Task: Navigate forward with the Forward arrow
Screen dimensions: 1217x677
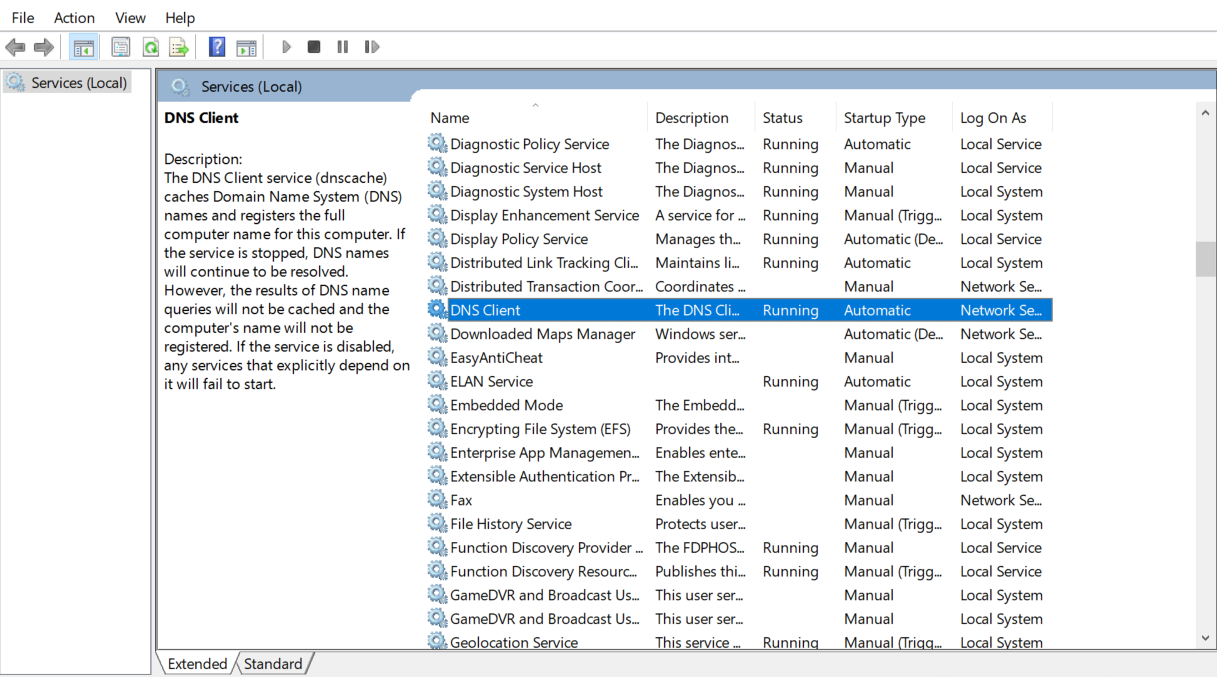Action: point(43,46)
